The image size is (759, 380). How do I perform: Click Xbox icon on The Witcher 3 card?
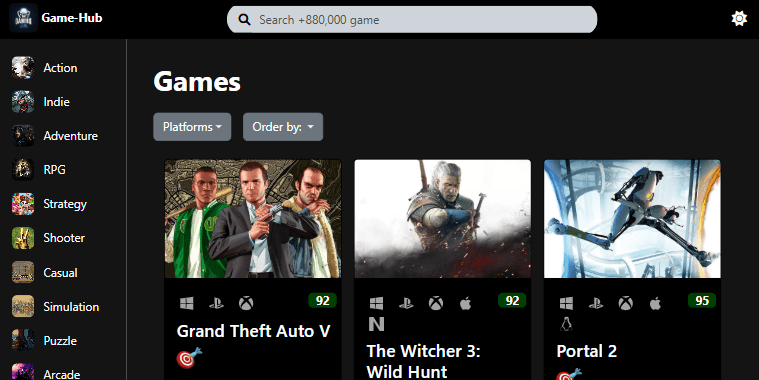pyautogui.click(x=436, y=304)
